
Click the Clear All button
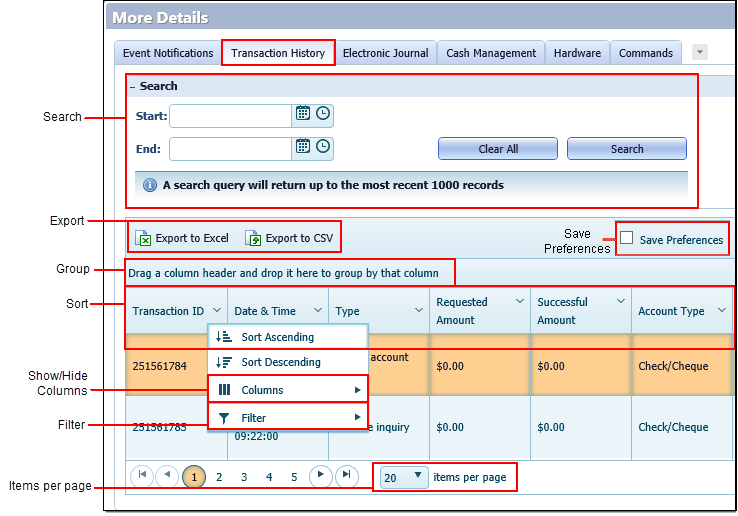[498, 149]
